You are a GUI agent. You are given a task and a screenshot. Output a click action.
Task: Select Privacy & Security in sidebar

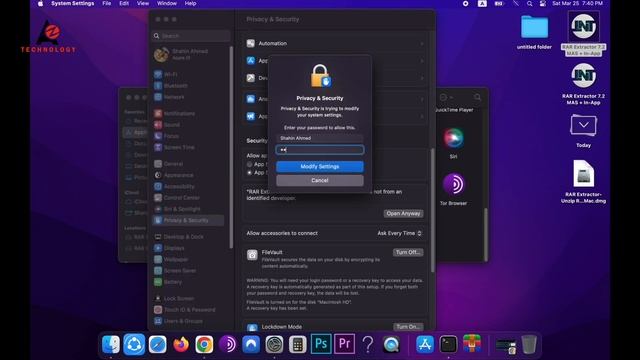click(188, 220)
